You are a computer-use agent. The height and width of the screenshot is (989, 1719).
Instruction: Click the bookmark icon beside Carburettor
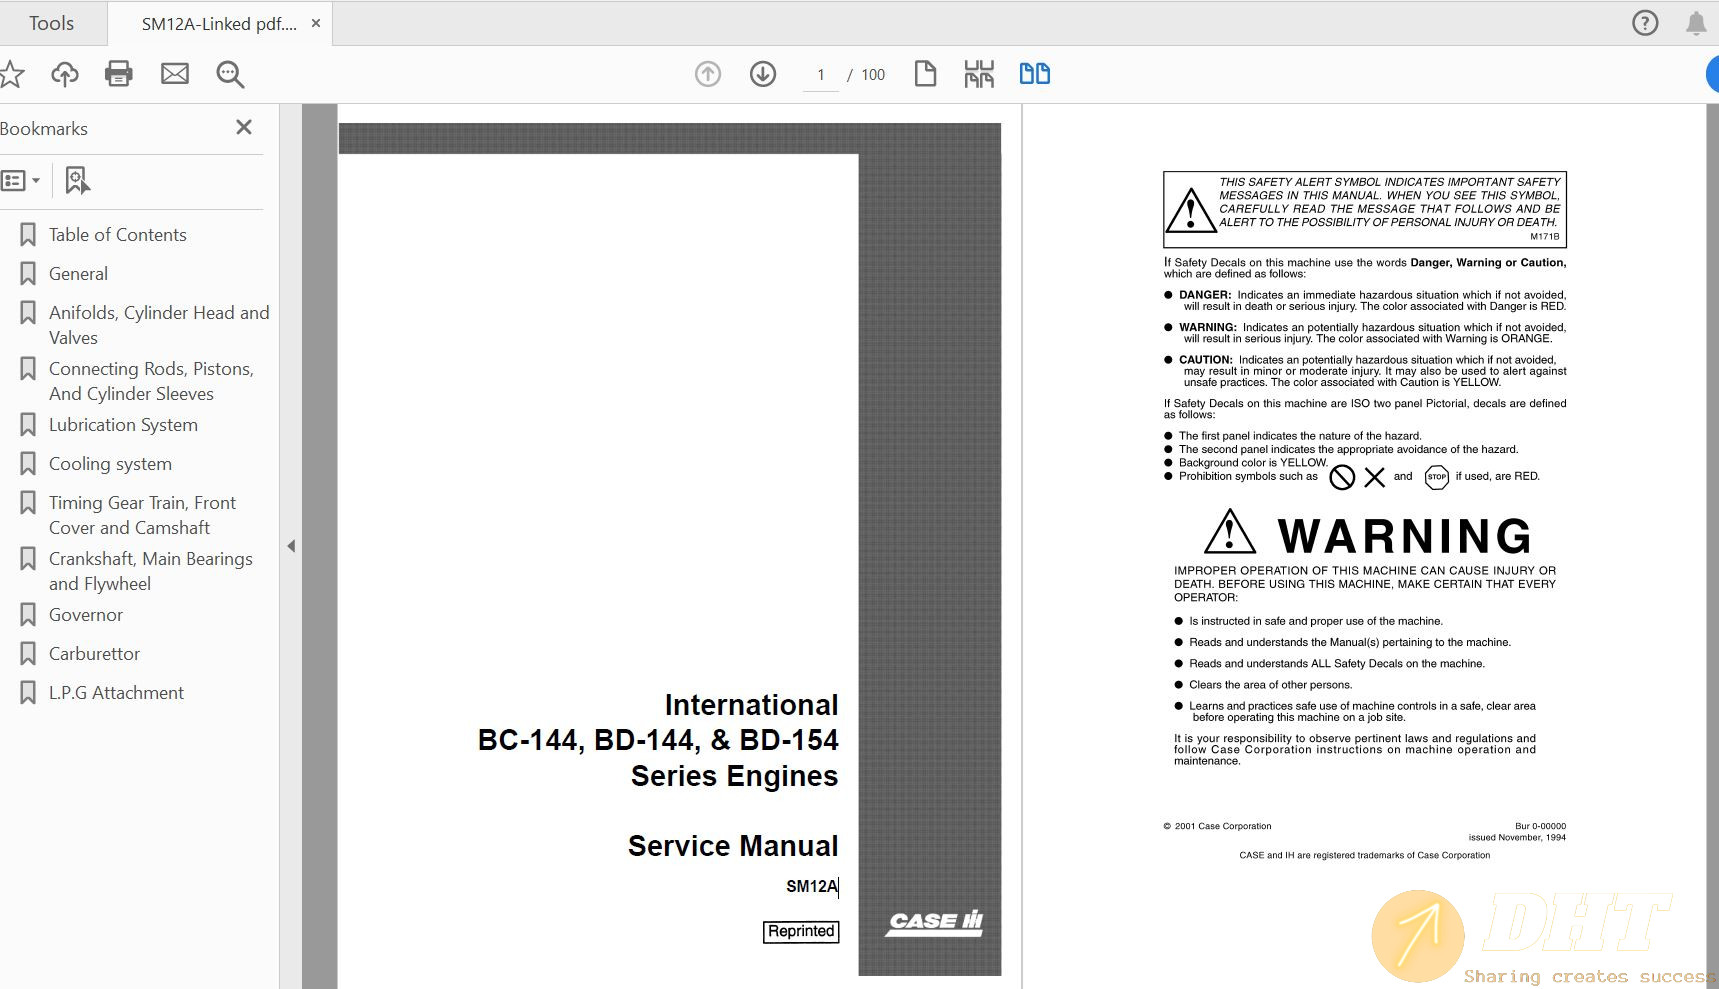pyautogui.click(x=28, y=654)
